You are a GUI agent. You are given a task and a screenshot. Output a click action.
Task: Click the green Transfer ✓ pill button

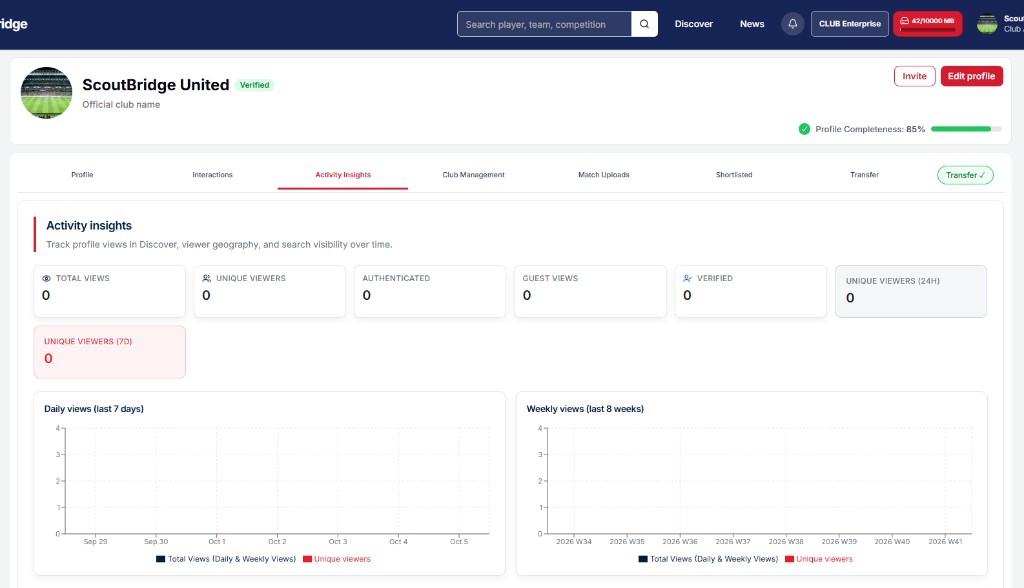965,175
